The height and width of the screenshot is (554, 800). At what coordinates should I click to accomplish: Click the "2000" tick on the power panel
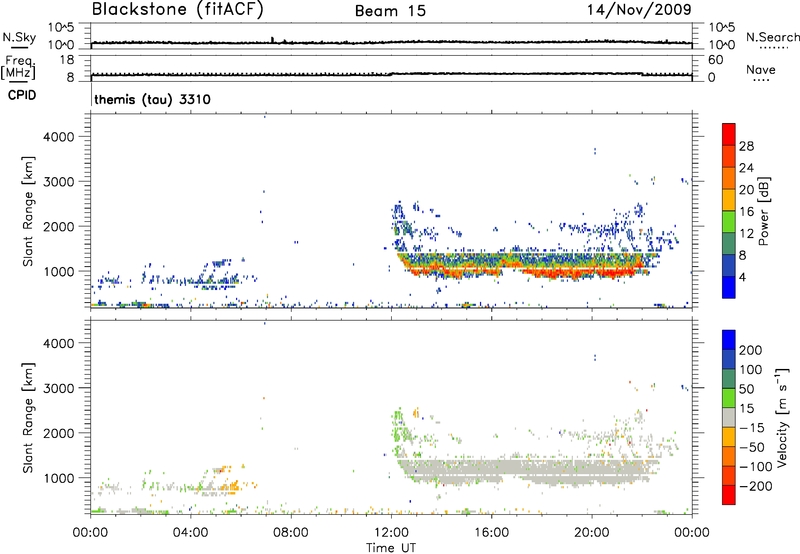coord(58,226)
